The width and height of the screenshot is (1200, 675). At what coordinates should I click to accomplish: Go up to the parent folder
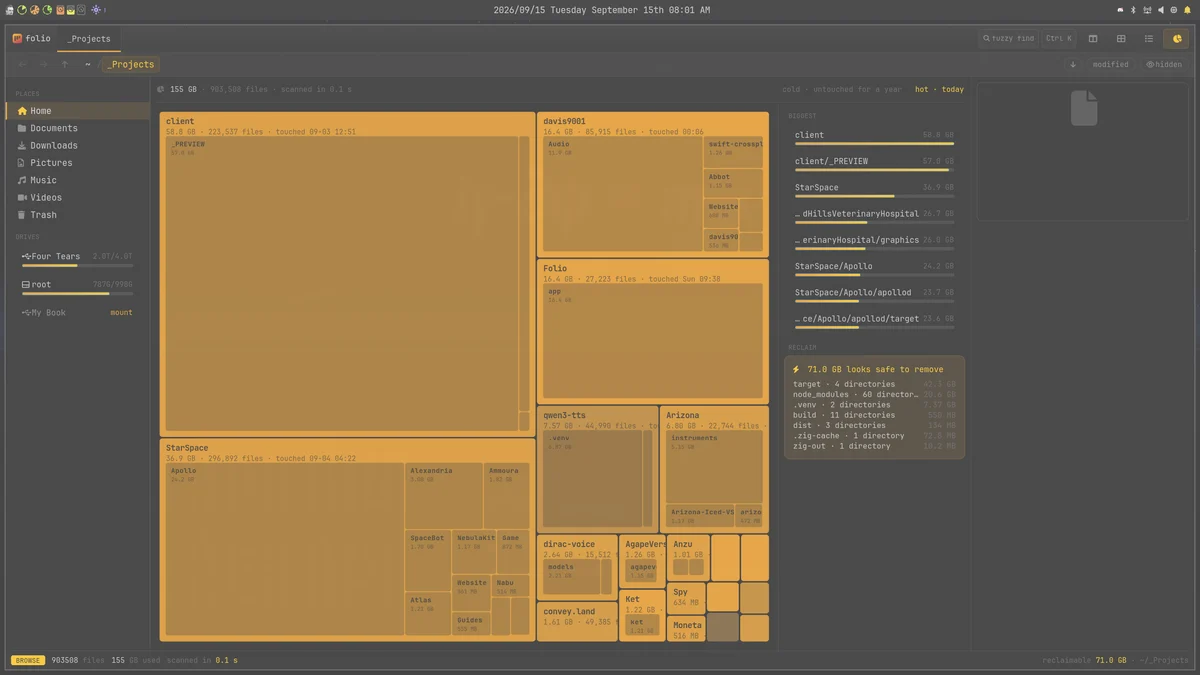click(x=65, y=64)
